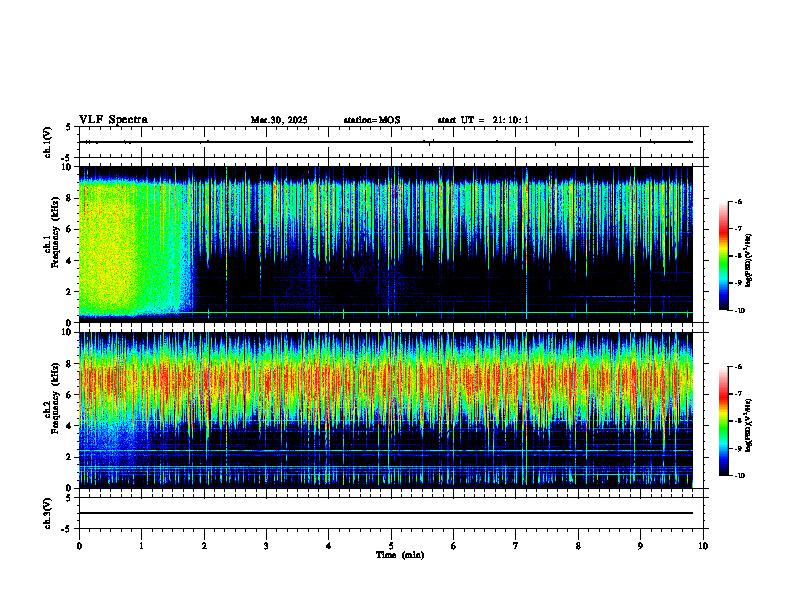Screen dimensions: 792x612
Task: Click tick label "6" on the Time axis
Action: pos(453,546)
